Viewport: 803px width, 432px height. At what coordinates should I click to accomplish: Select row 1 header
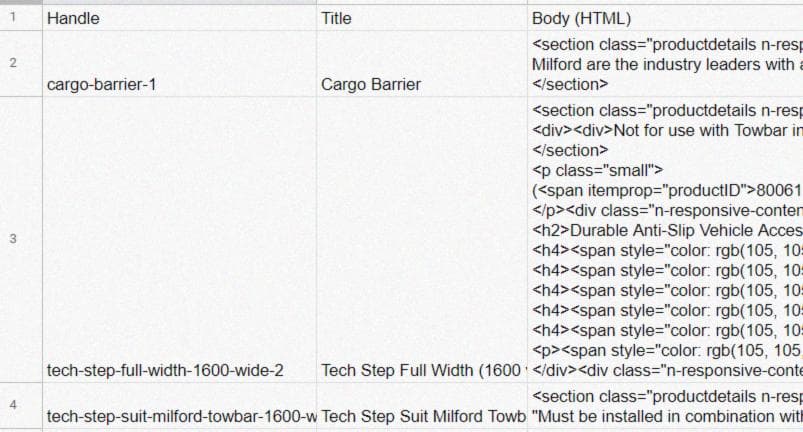tap(14, 18)
